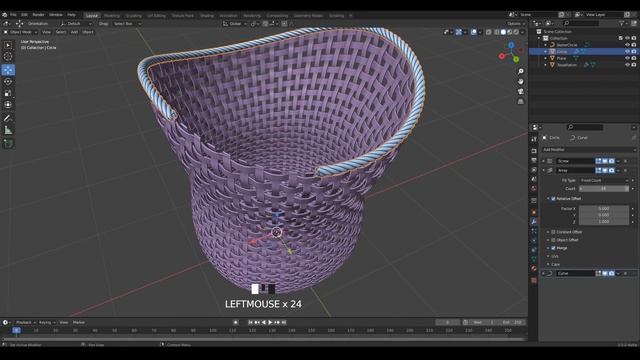Viewport: 640px width, 360px height.
Task: Click the Options button in viewport header
Action: [x=516, y=24]
